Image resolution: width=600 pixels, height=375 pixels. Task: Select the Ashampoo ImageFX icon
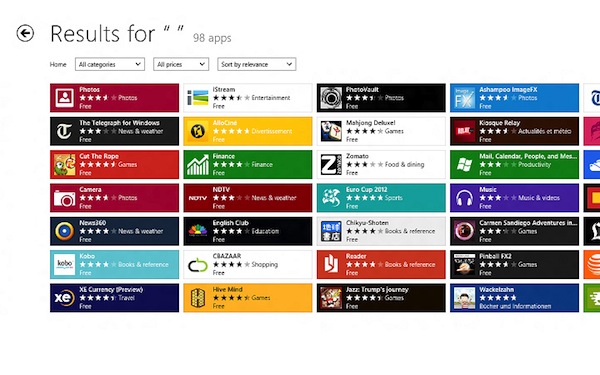point(464,98)
